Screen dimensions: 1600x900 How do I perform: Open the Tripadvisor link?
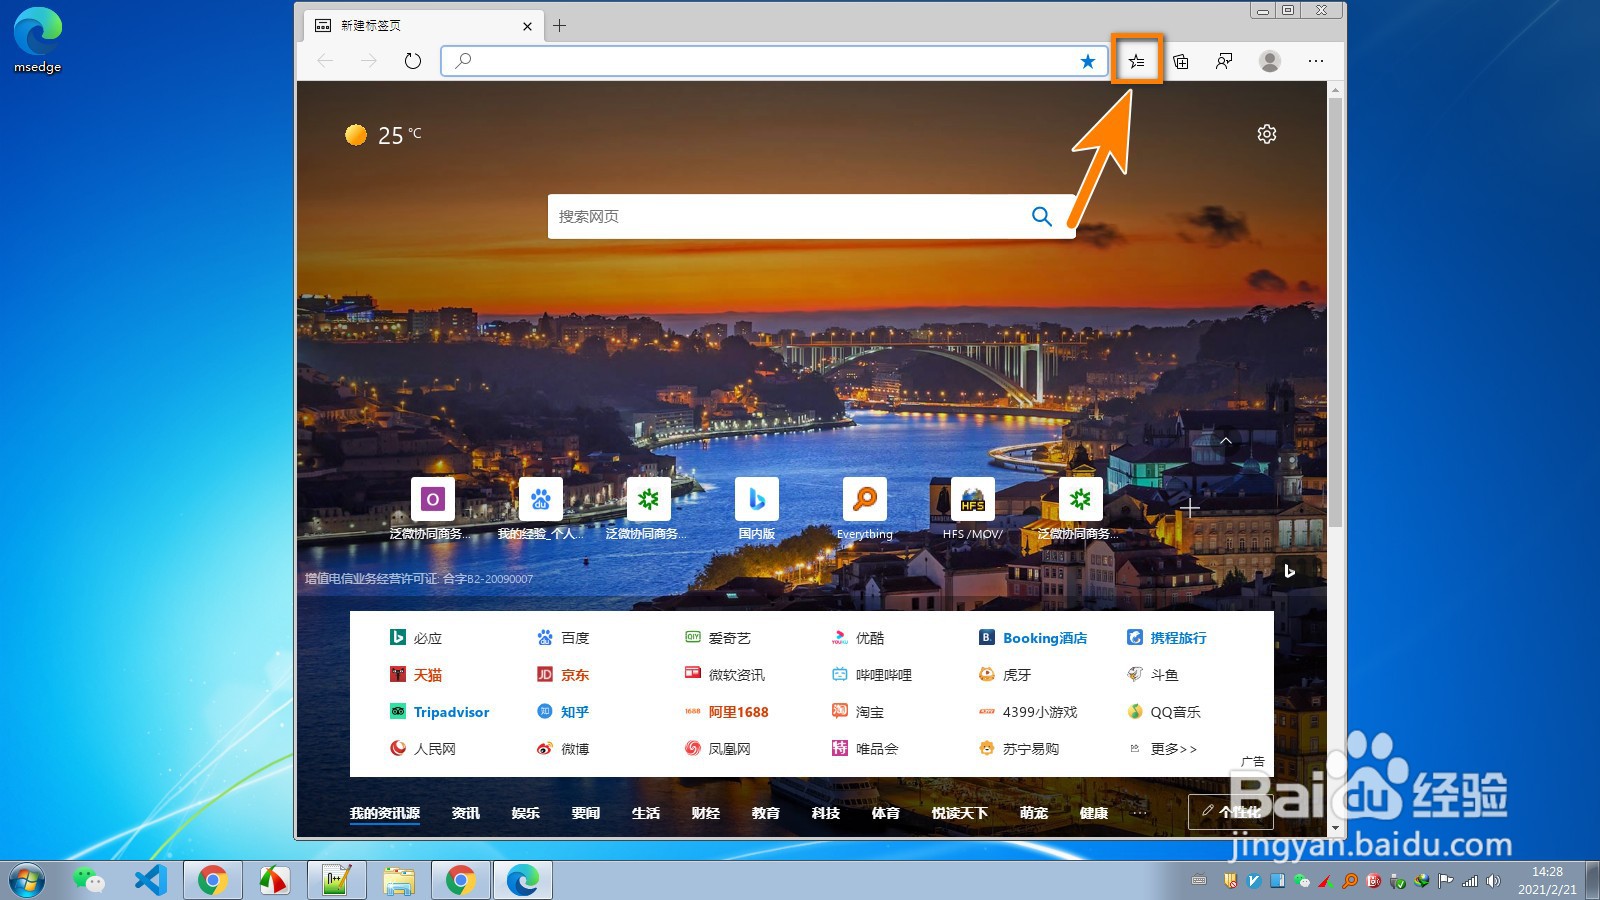coord(439,712)
